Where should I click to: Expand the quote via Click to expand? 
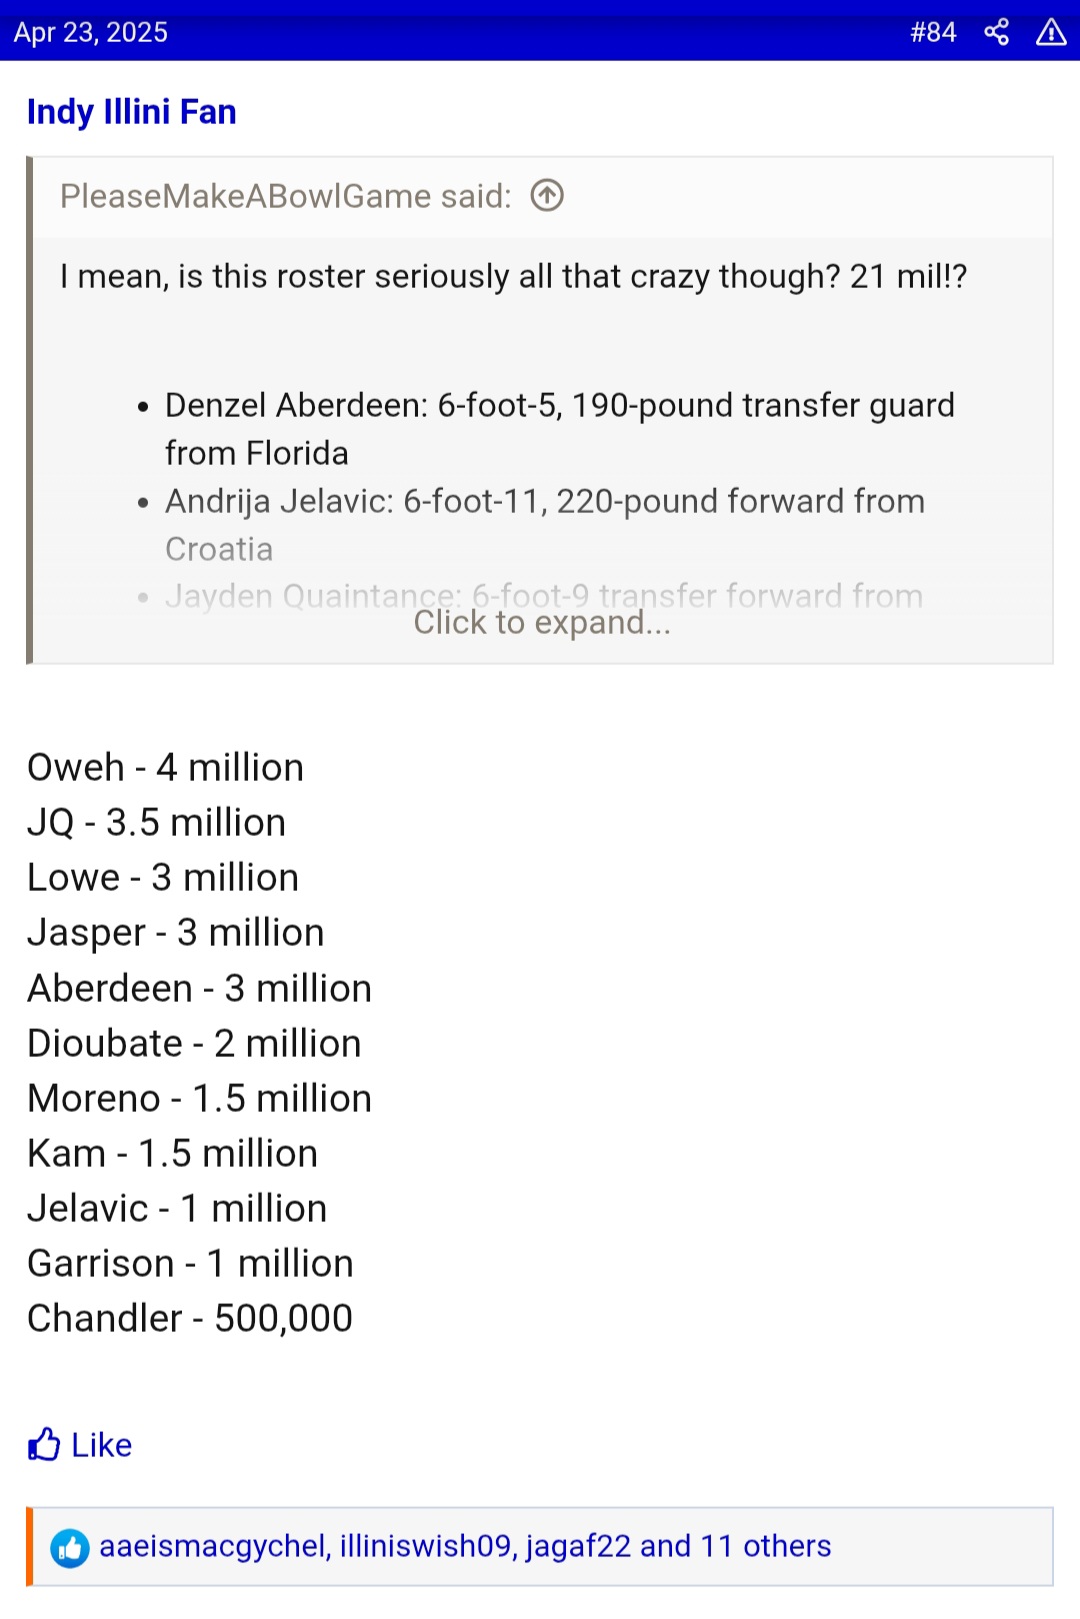coord(542,622)
